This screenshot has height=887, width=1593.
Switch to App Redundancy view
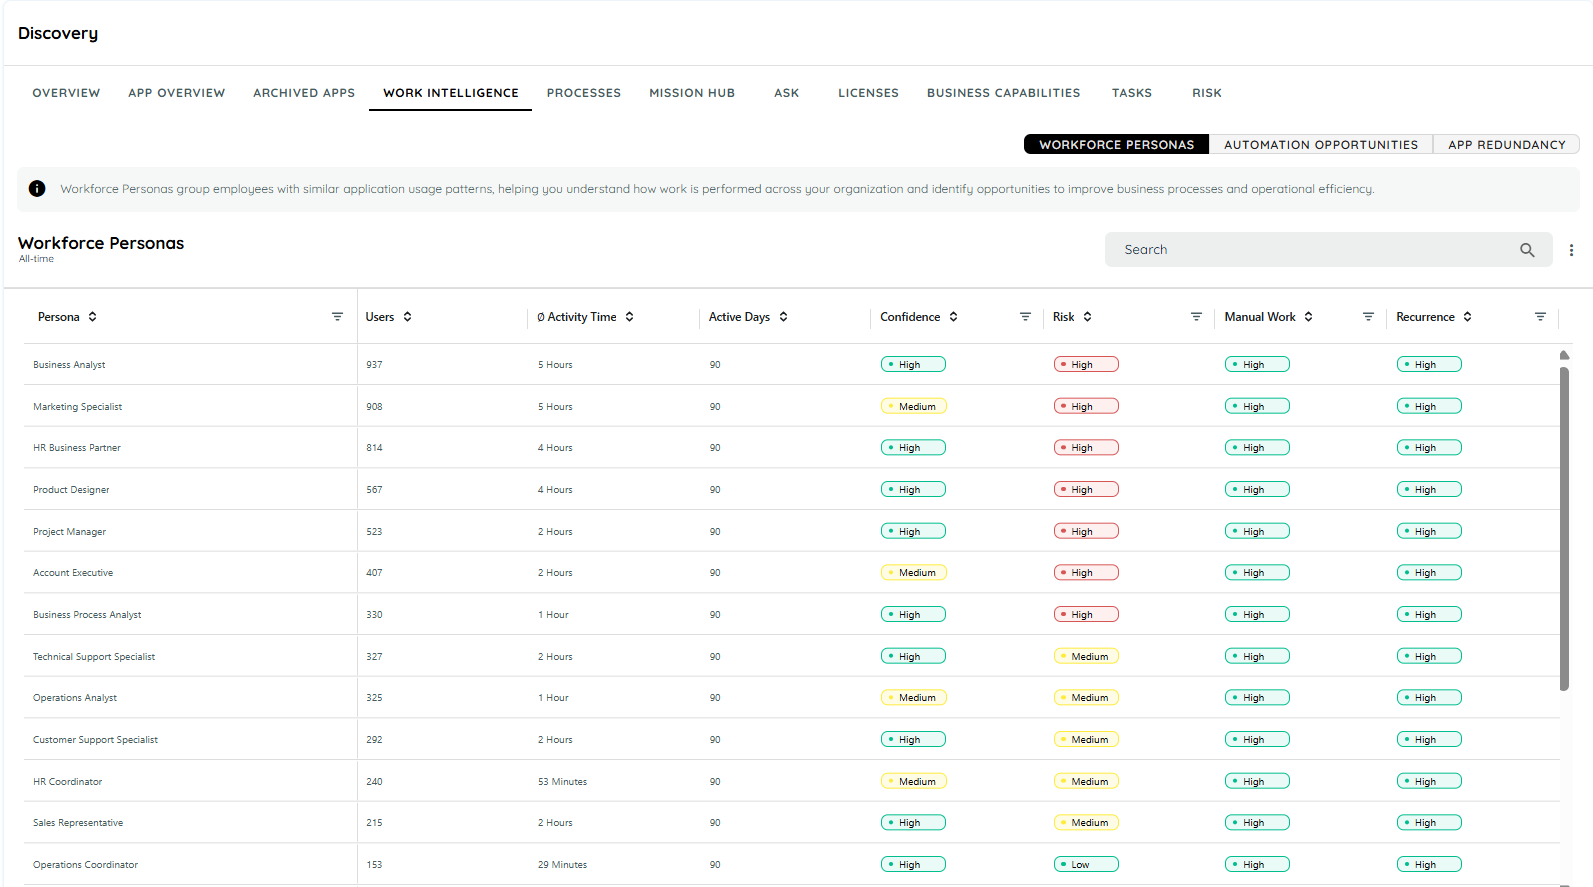coord(1507,145)
